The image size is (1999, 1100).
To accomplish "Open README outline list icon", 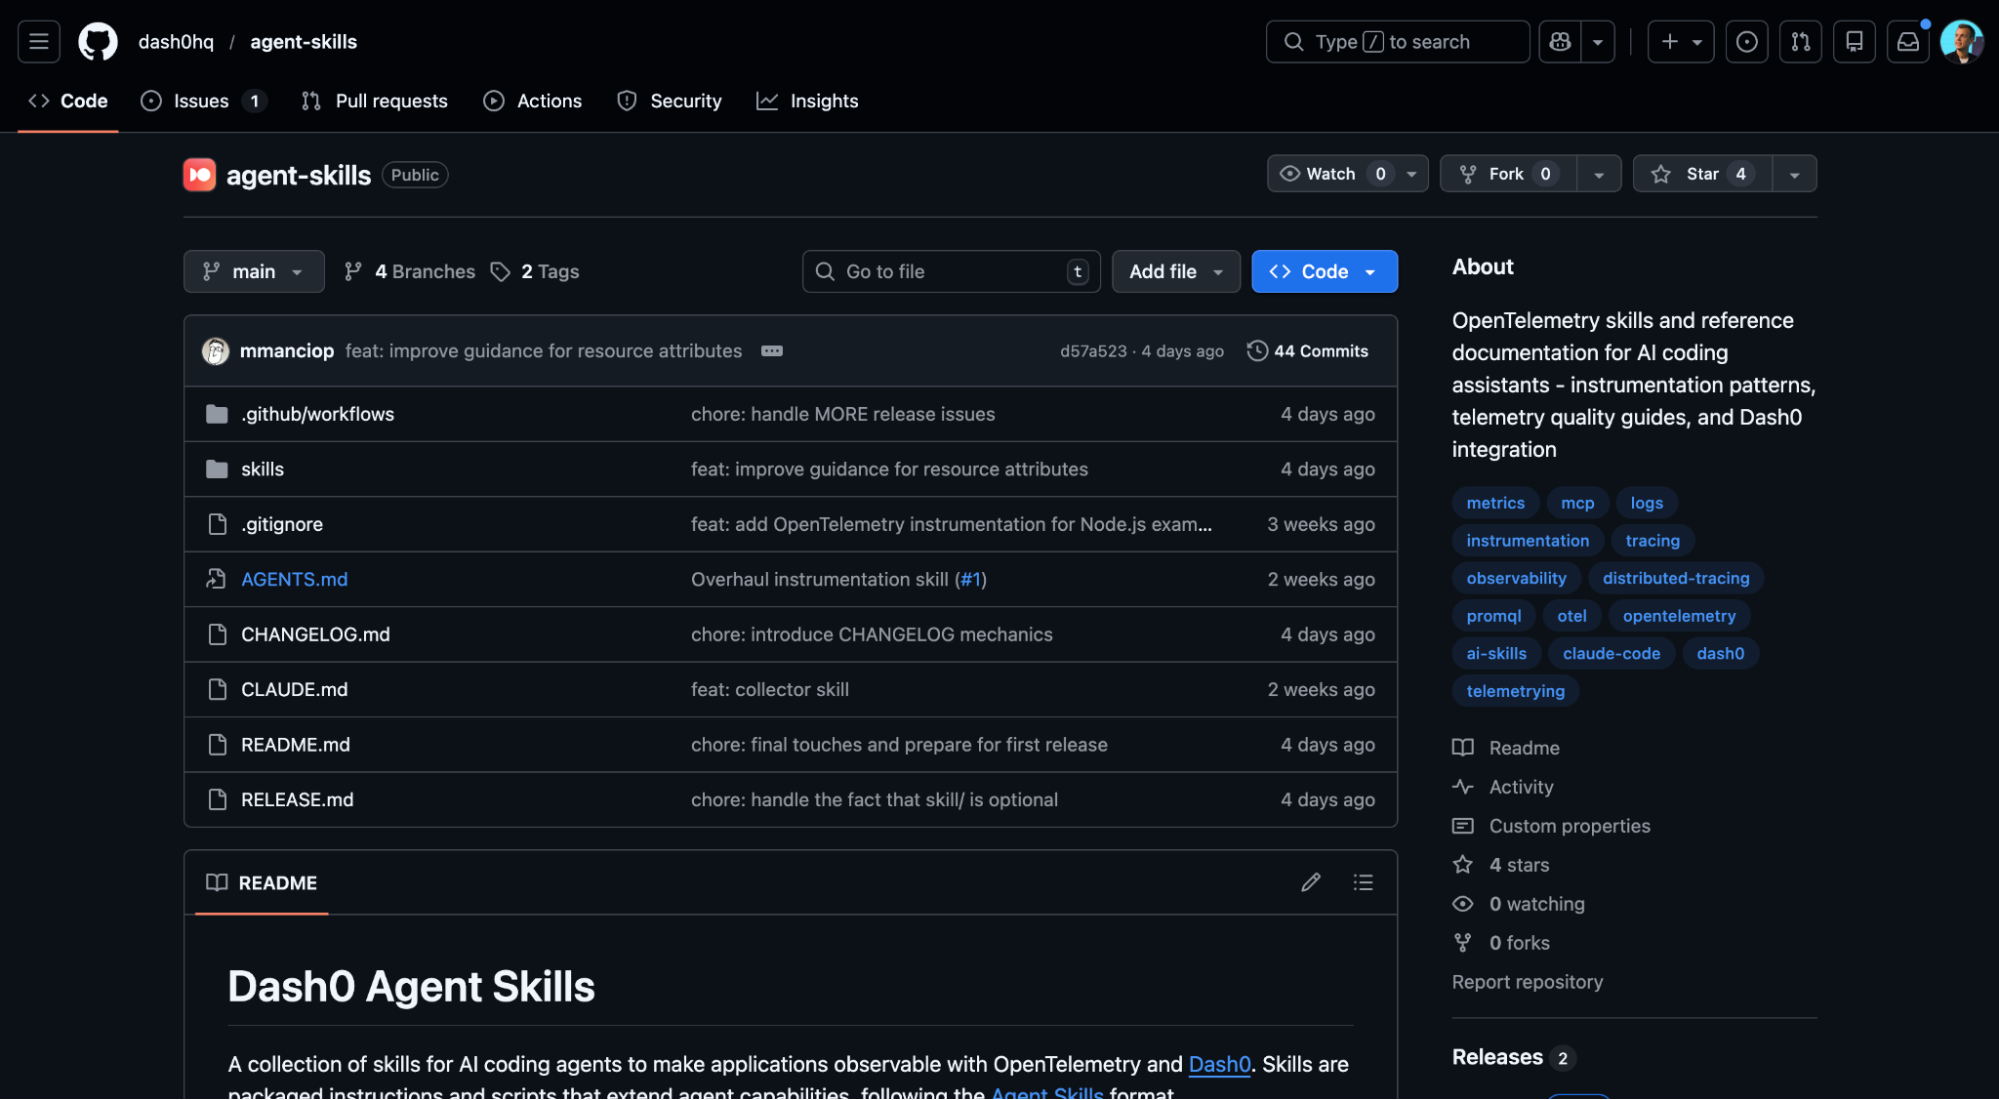I will [1362, 882].
